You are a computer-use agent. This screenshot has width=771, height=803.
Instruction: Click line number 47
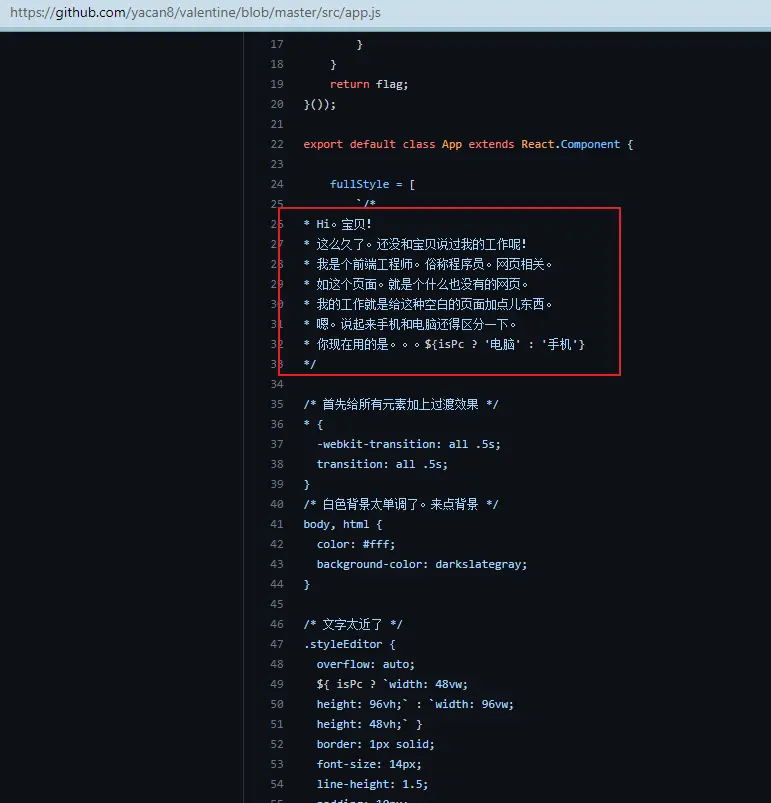tap(276, 644)
